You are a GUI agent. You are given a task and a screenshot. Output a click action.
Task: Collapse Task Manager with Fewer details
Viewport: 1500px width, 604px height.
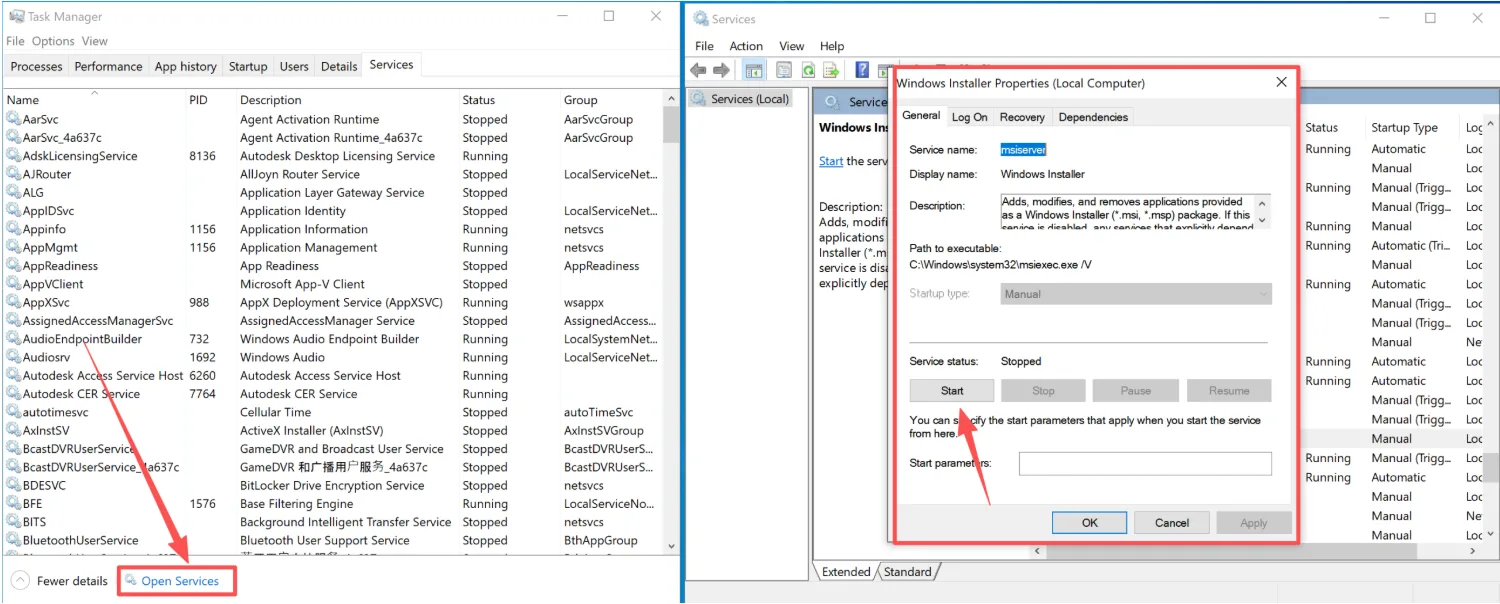[x=60, y=581]
